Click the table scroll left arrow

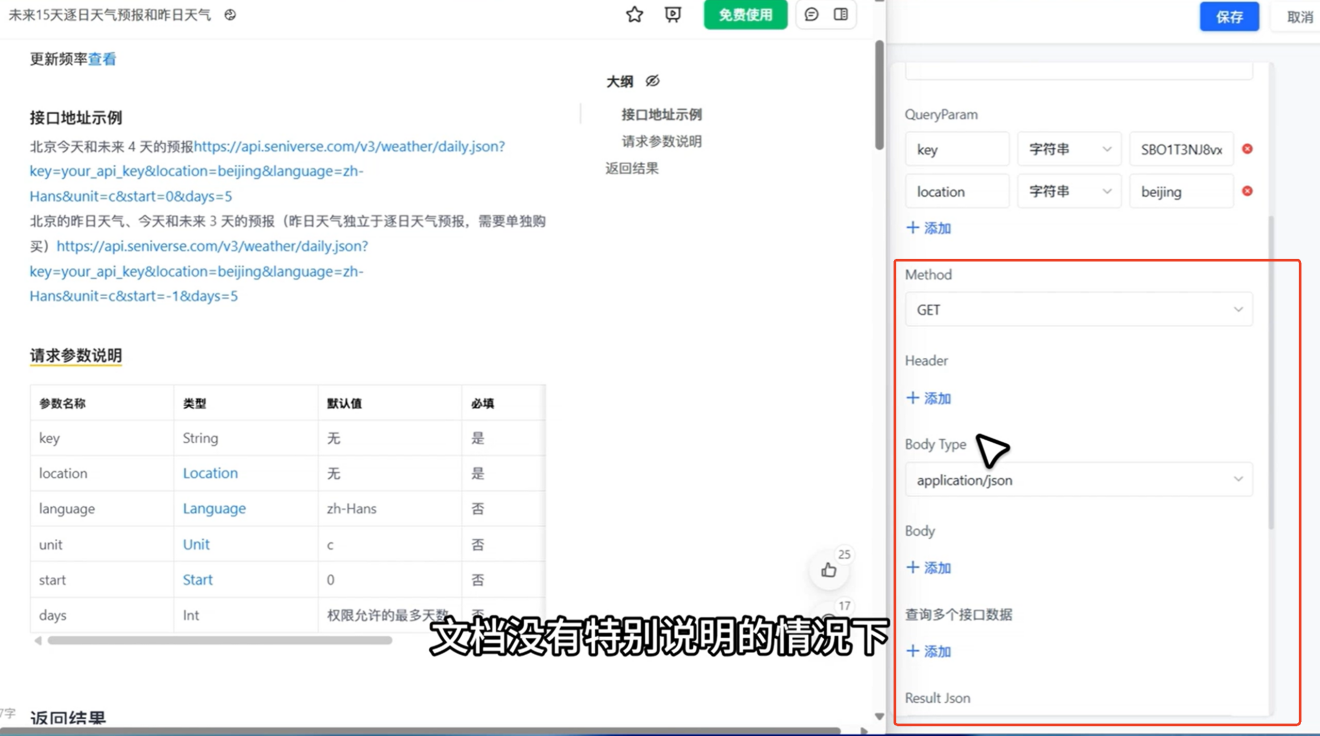(x=38, y=640)
